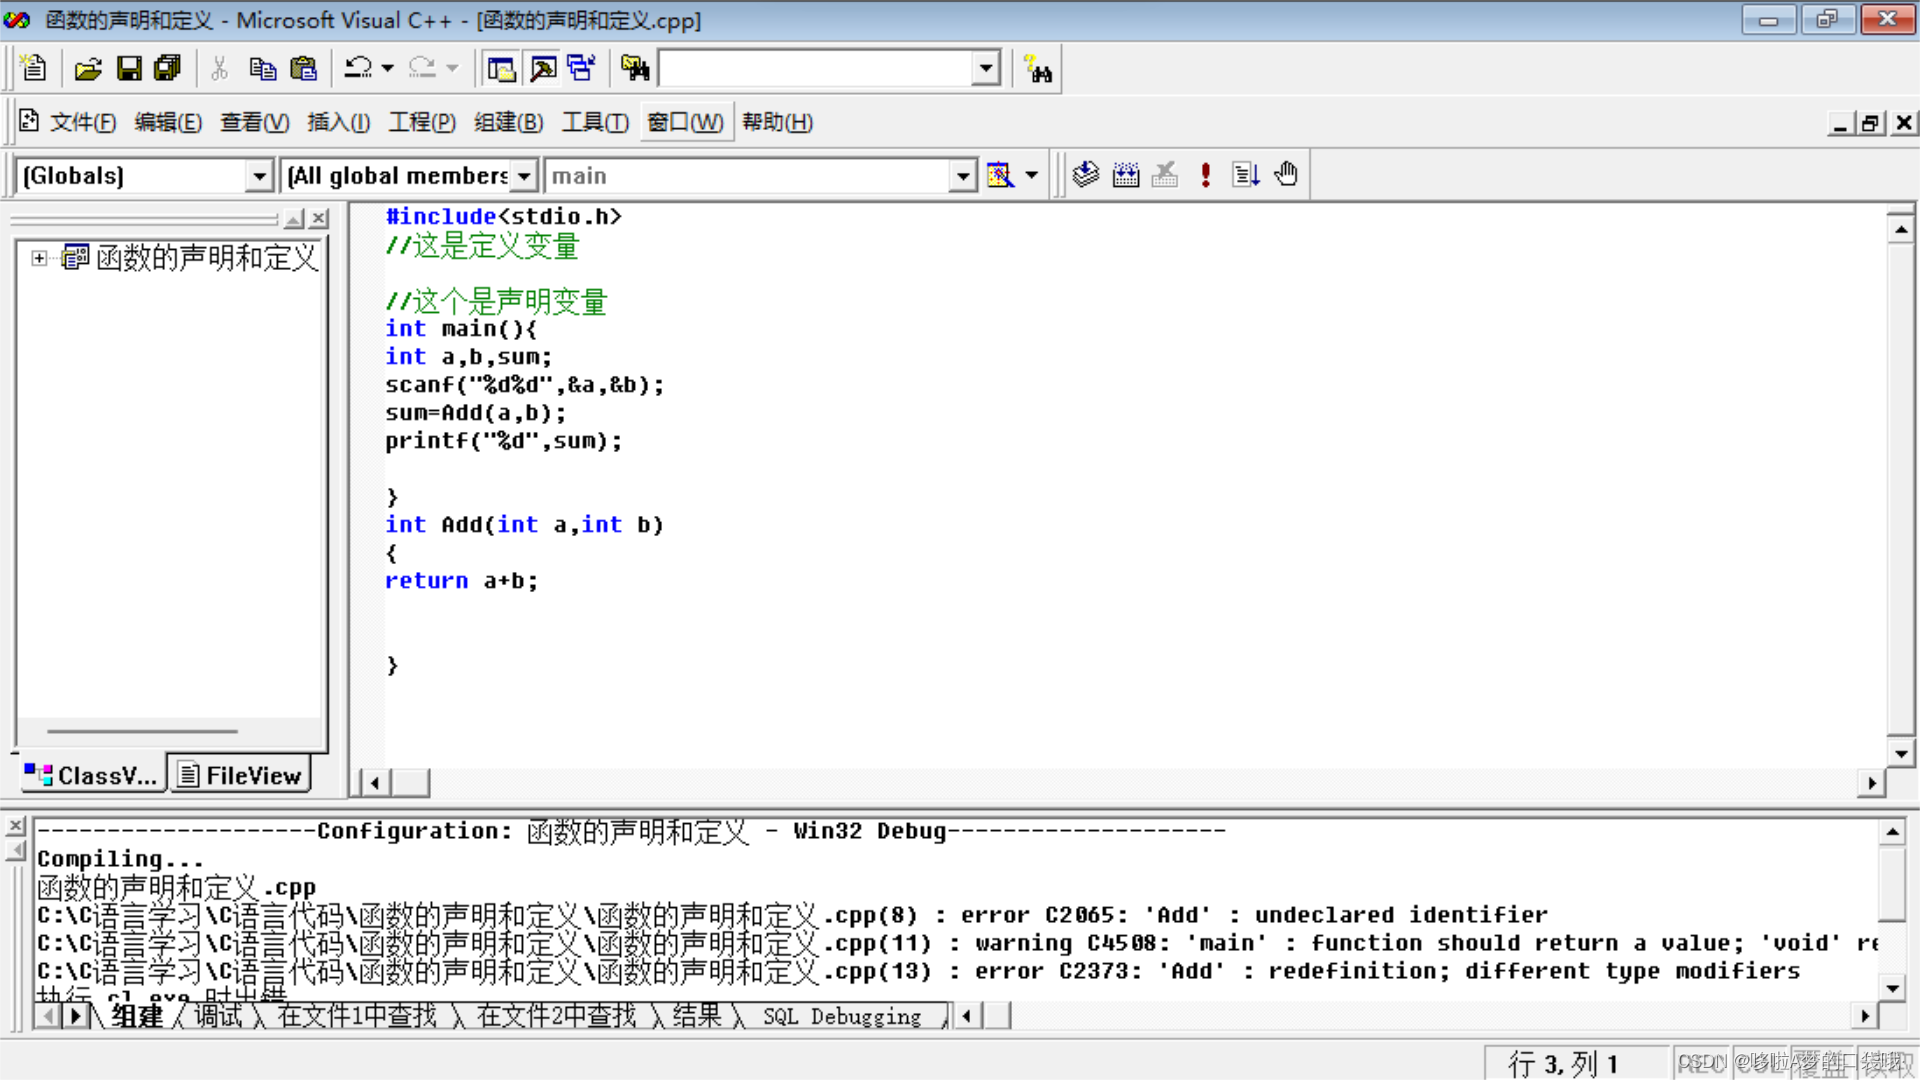Click the Save file icon

tap(129, 69)
